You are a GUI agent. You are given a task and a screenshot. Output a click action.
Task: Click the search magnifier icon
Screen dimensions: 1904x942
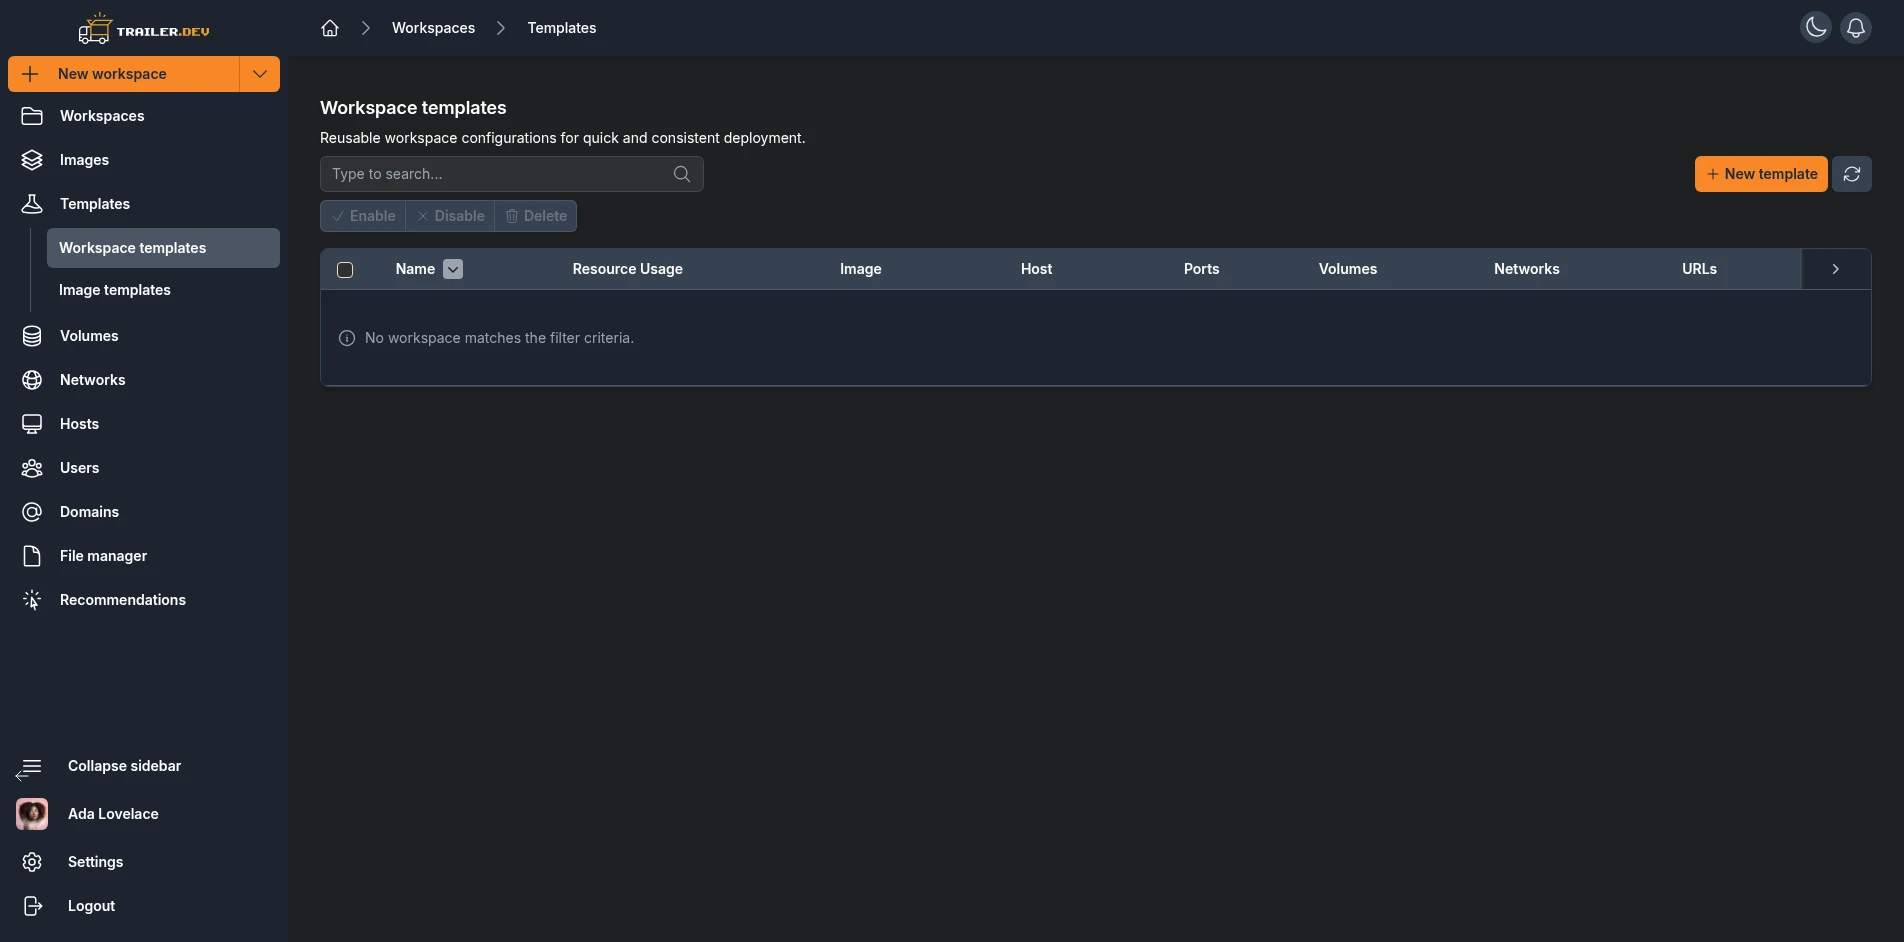tap(682, 174)
